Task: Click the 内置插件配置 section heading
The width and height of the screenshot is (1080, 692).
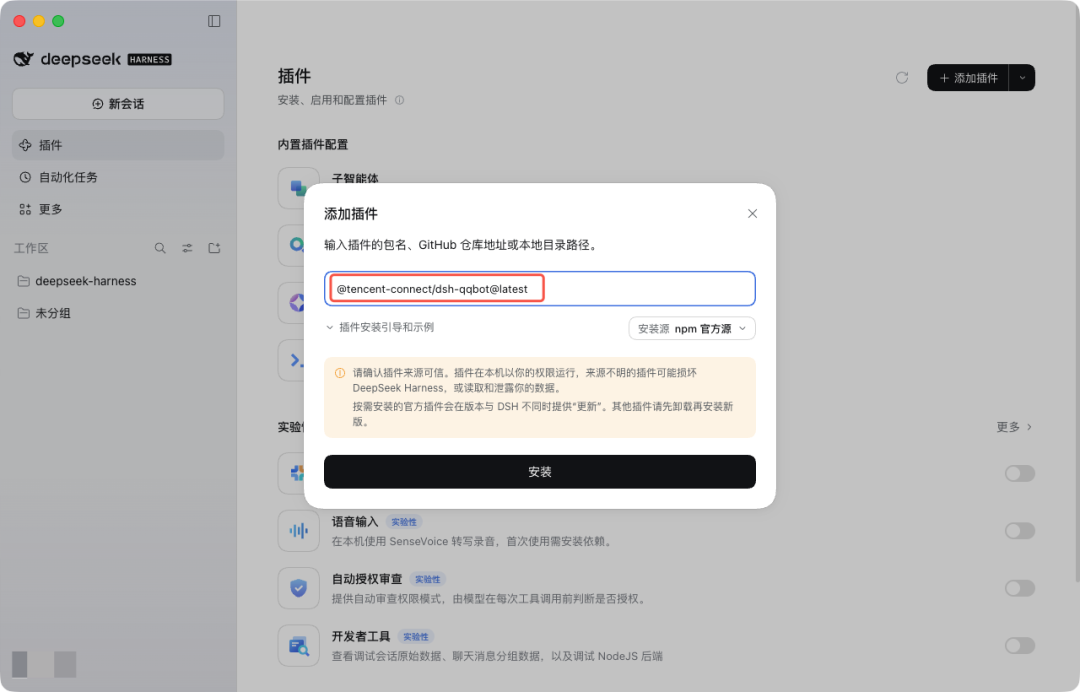Action: click(x=313, y=145)
